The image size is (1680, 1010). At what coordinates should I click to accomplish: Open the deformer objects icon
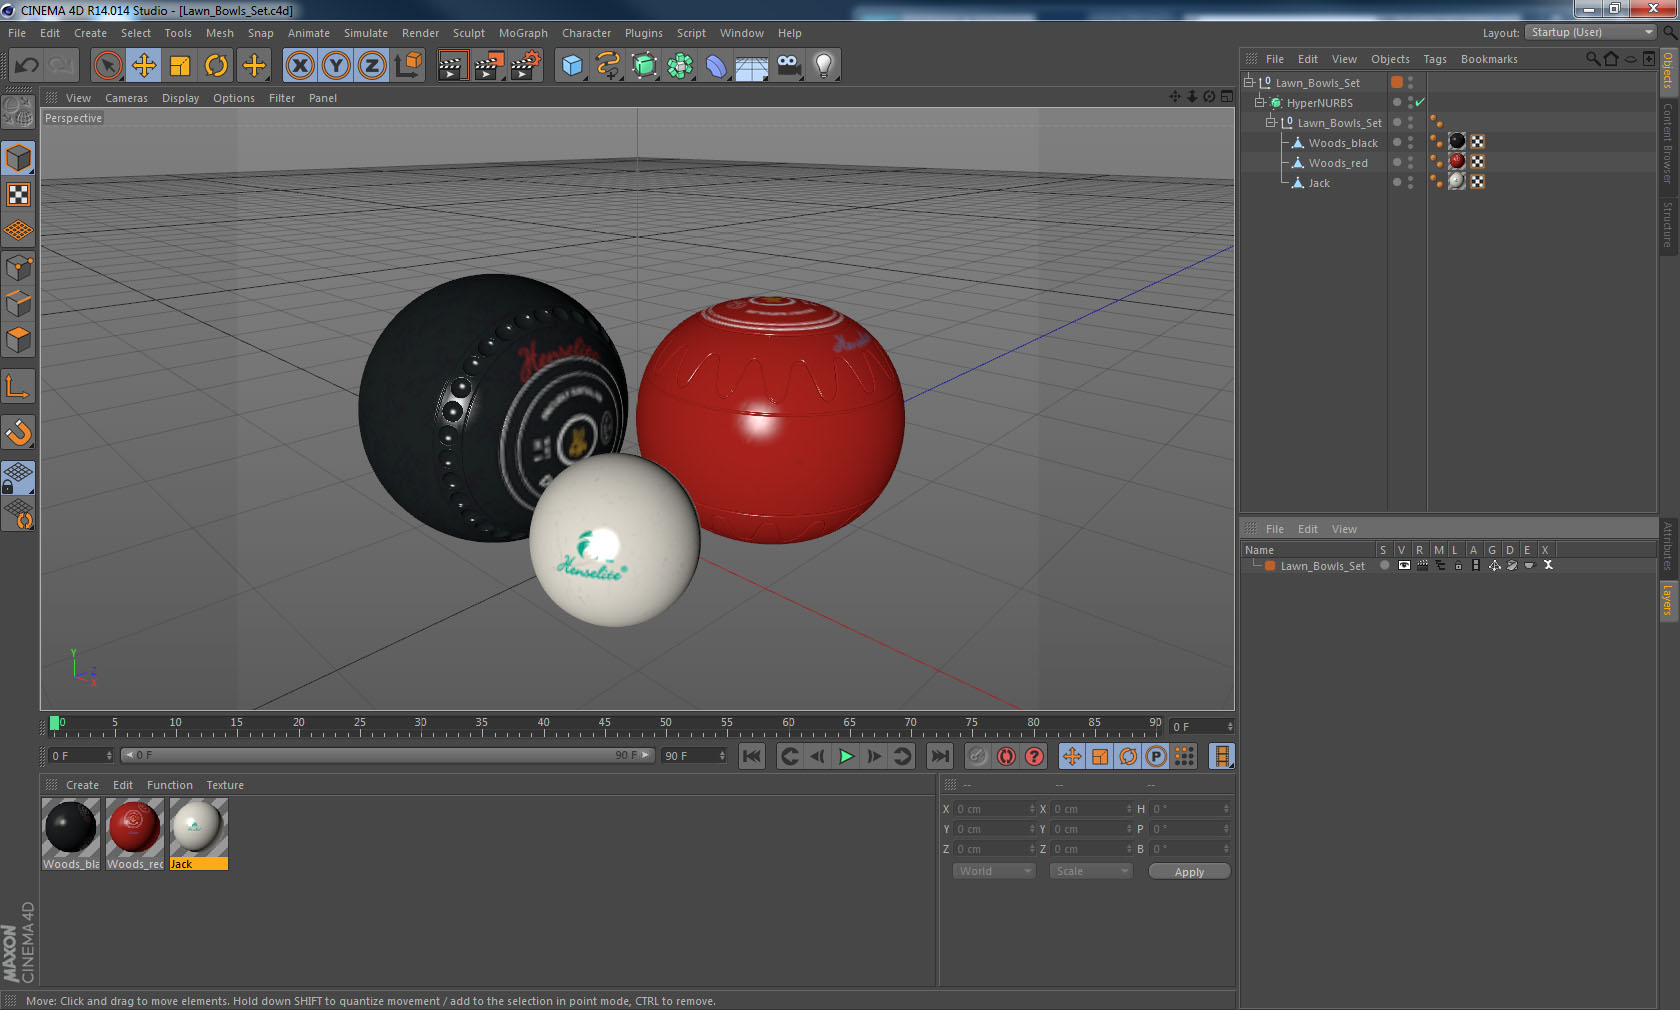tap(717, 66)
